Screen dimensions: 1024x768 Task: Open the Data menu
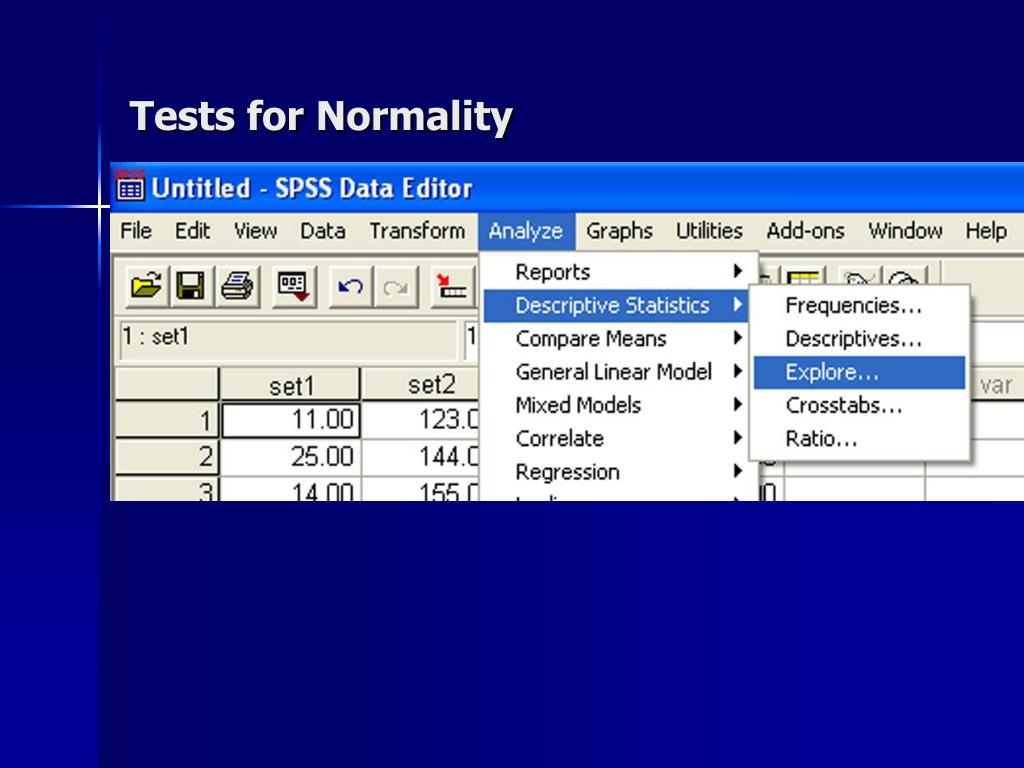[x=323, y=231]
